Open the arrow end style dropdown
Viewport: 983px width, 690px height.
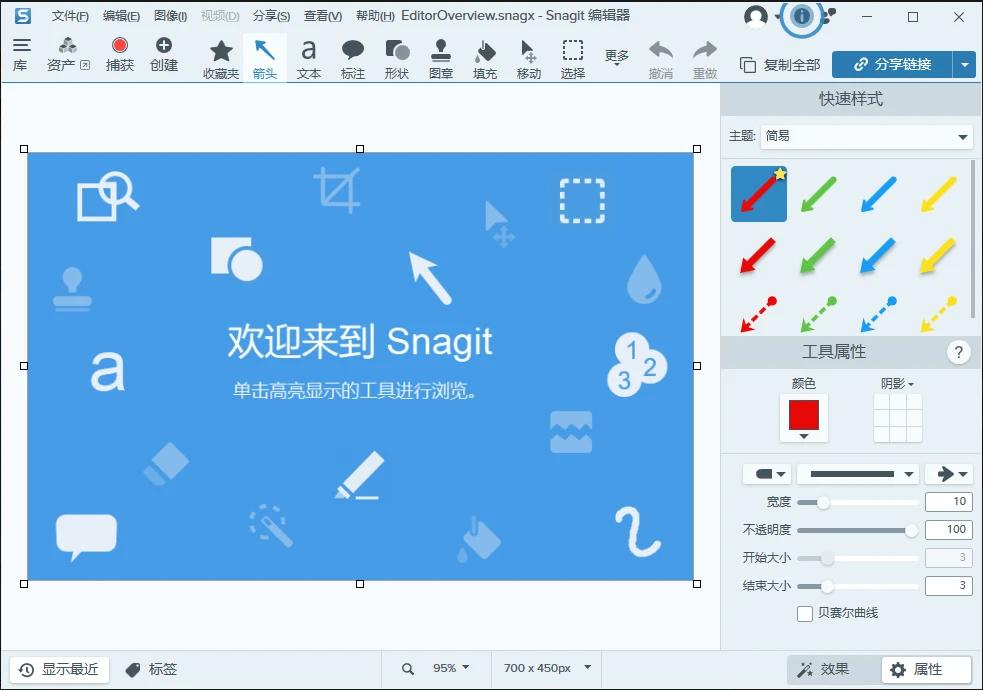click(x=948, y=472)
